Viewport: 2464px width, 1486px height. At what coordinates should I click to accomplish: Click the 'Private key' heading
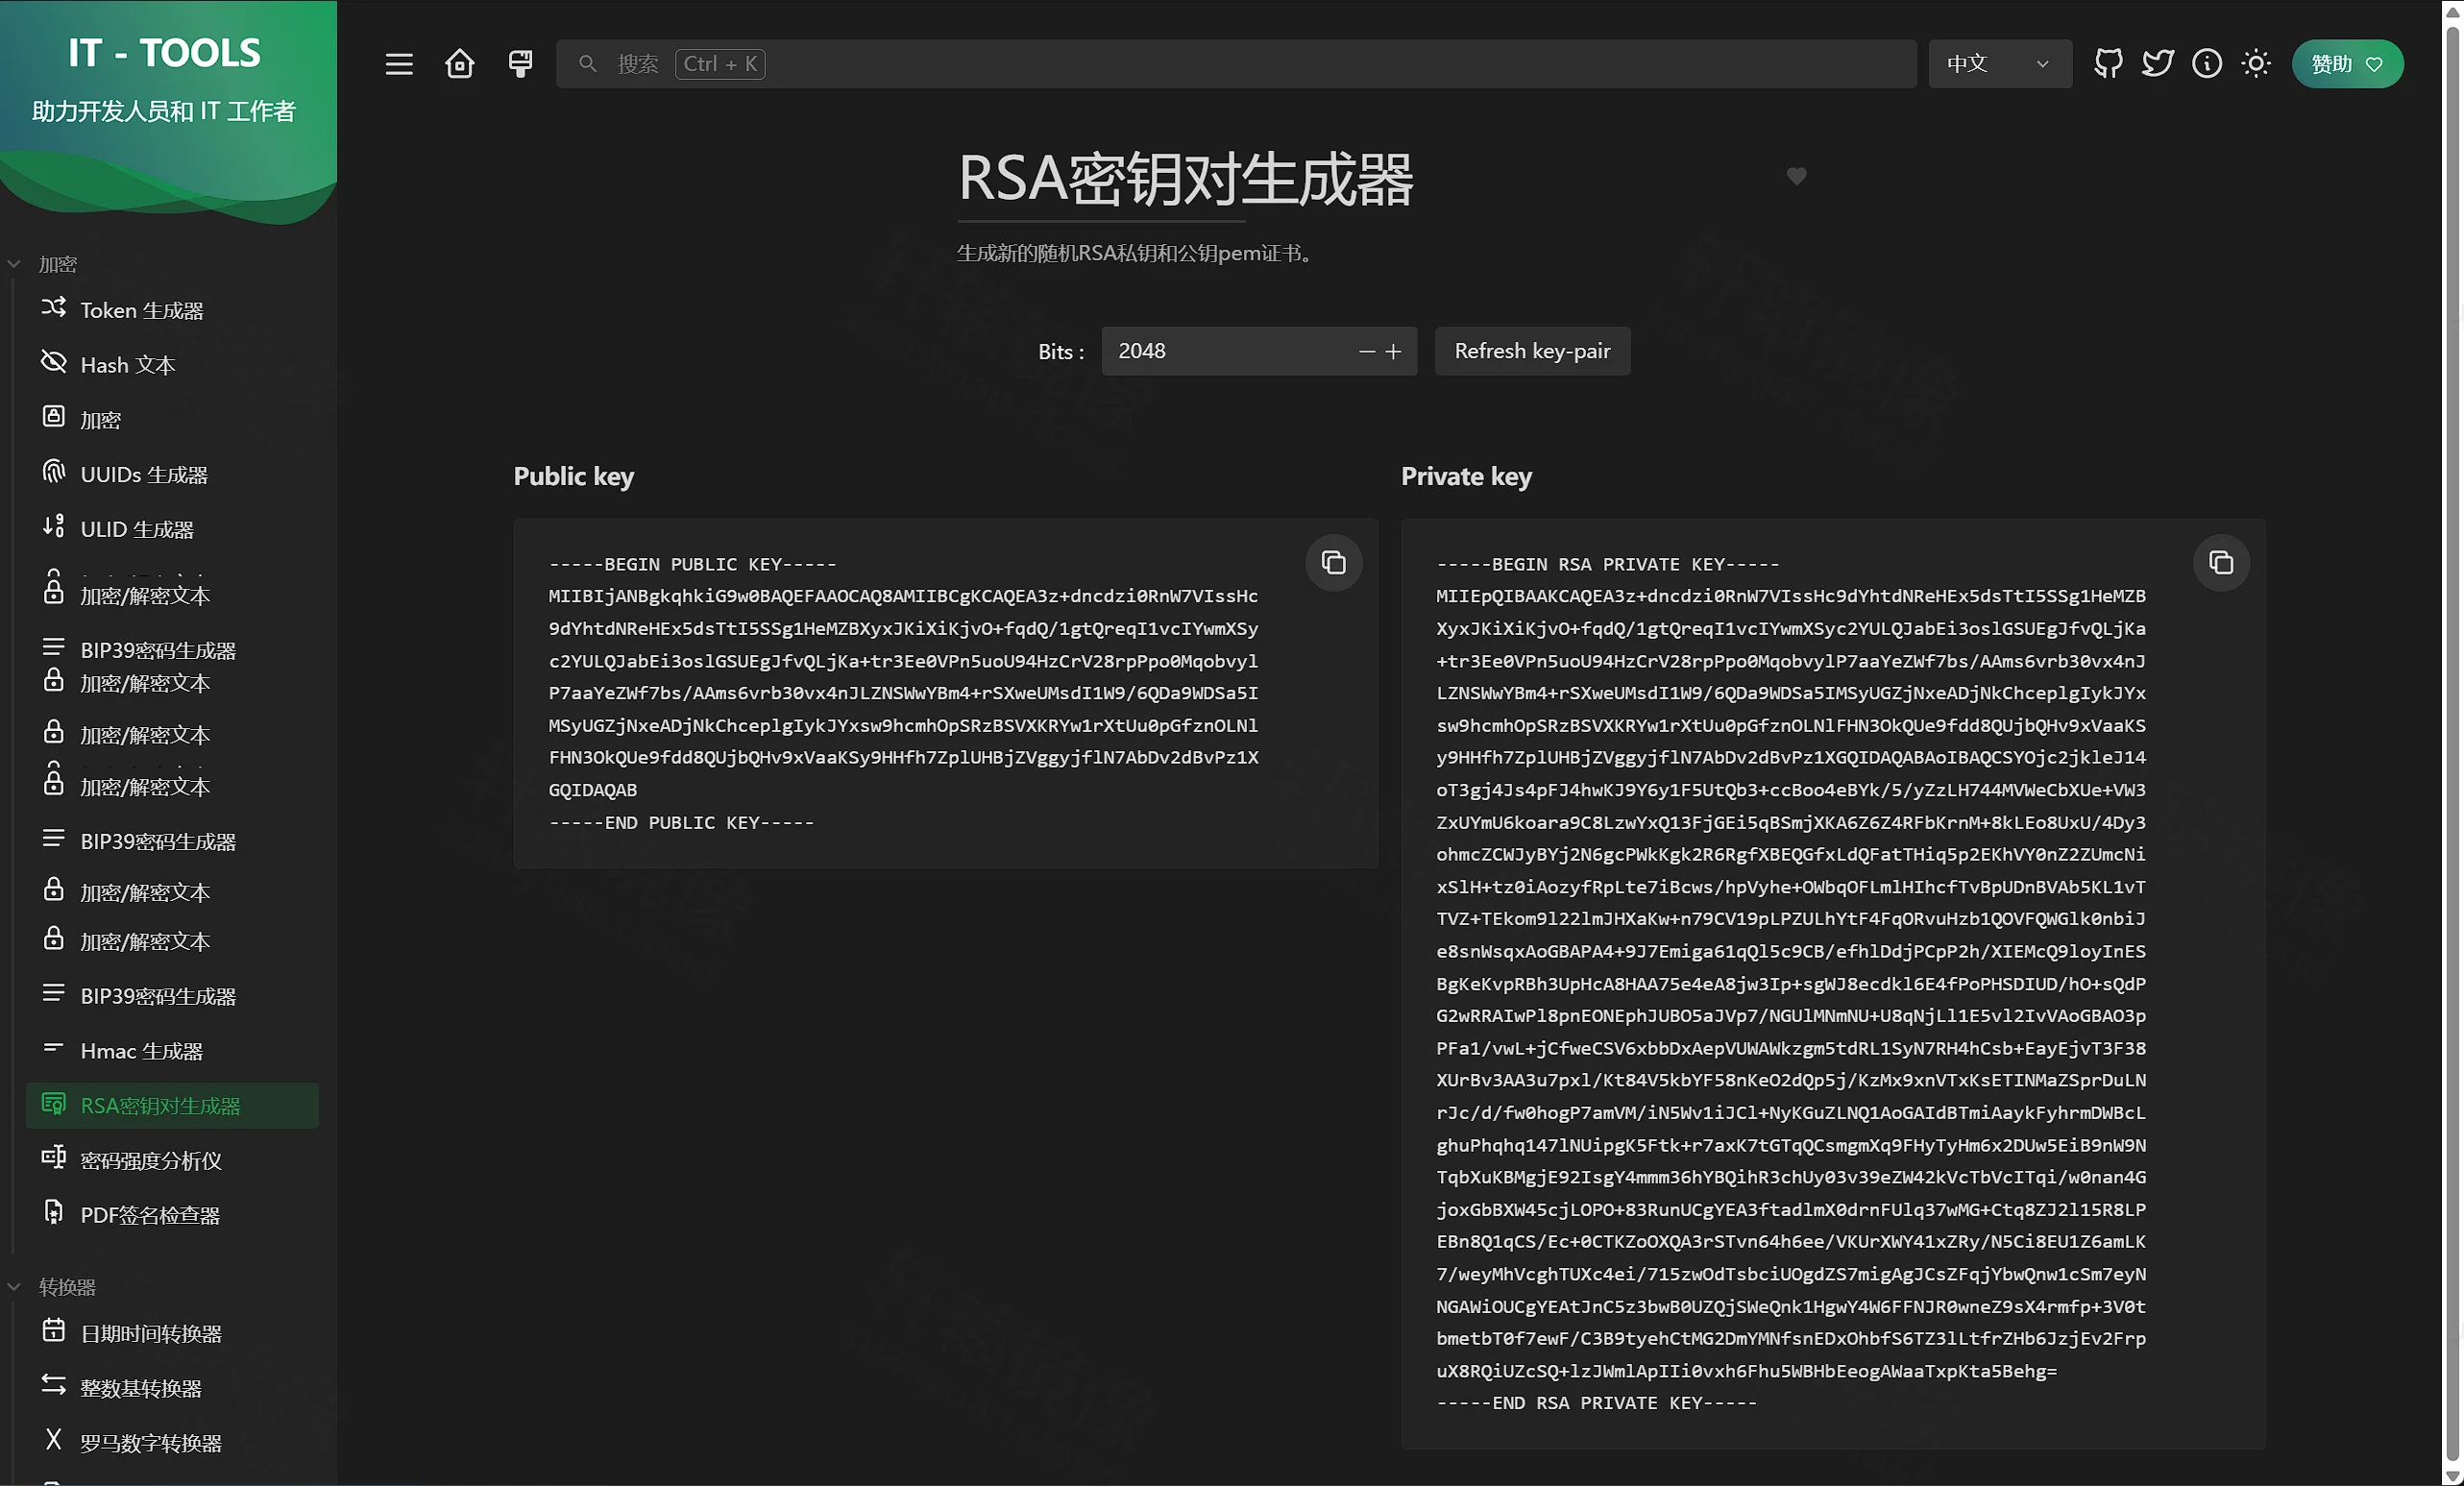[1466, 476]
